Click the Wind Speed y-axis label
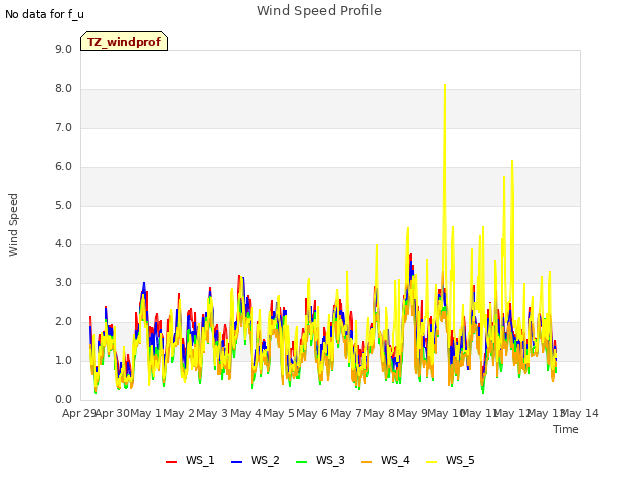This screenshot has height=480, width=640. click(13, 225)
